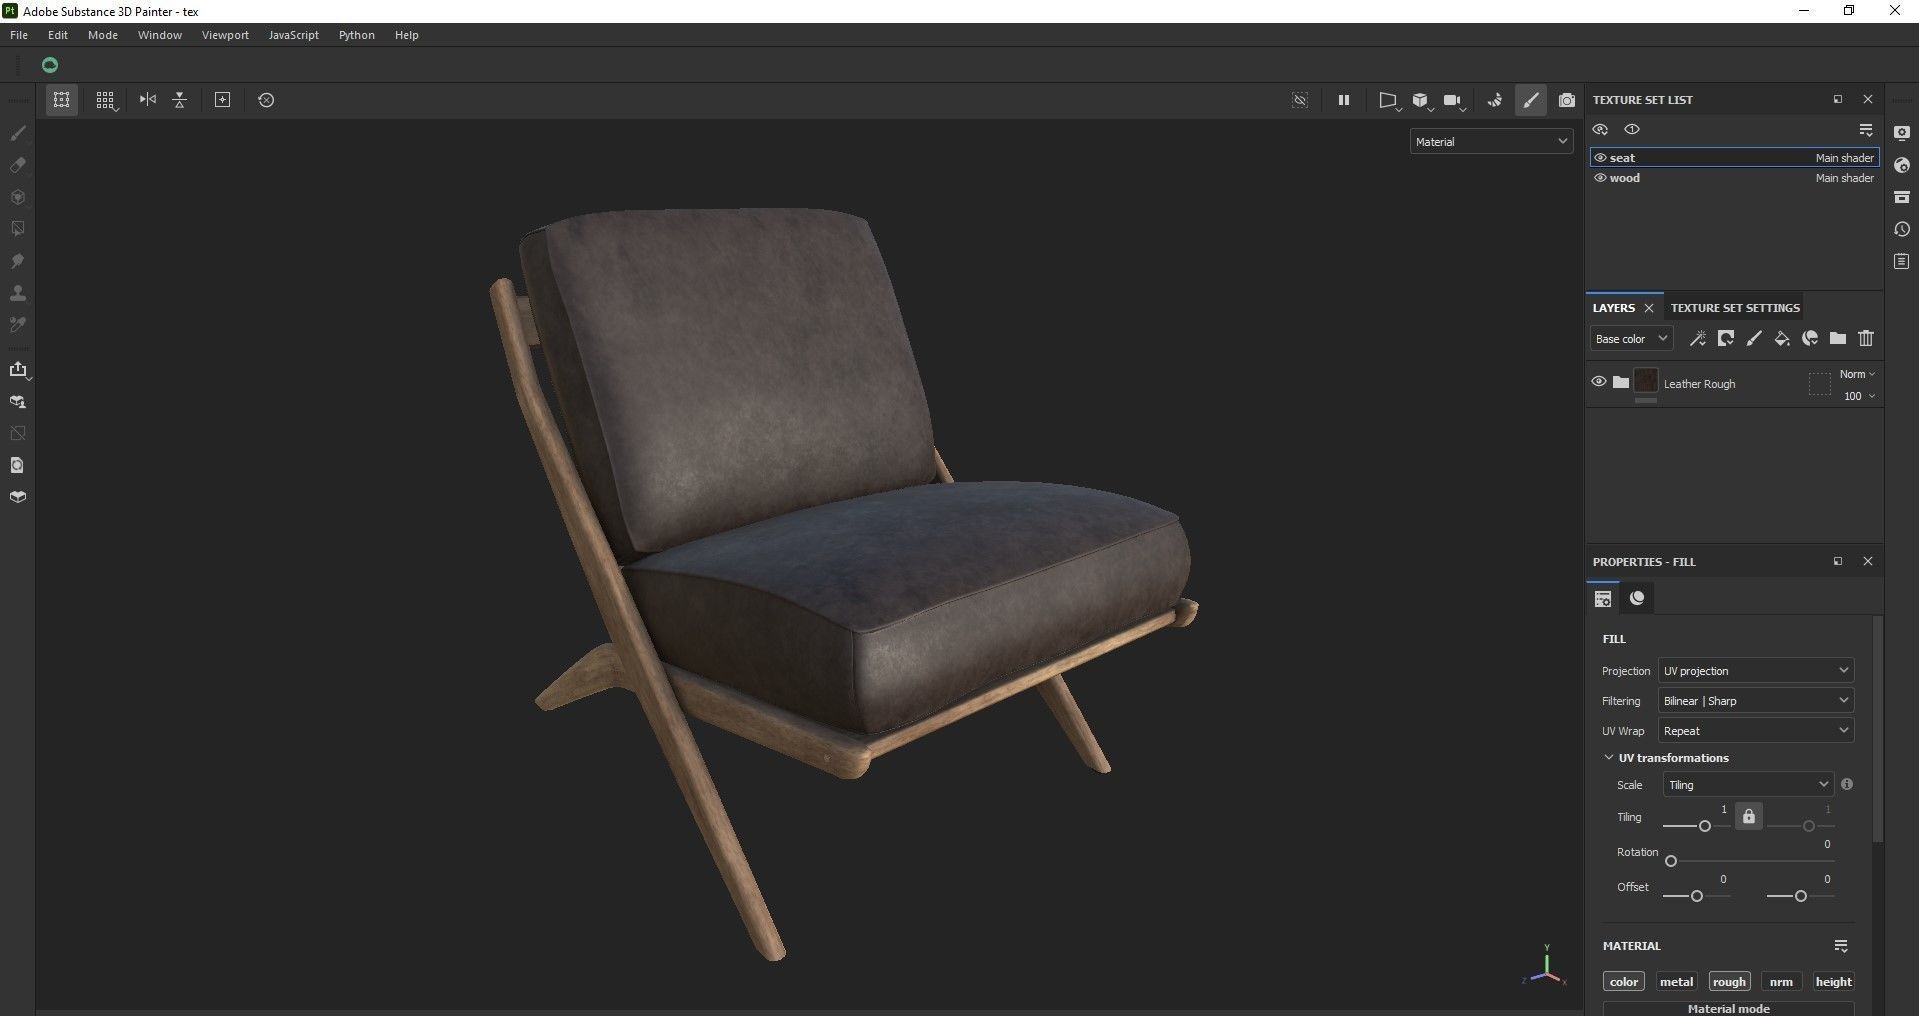Open the Viewport menu
Image resolution: width=1919 pixels, height=1016 pixels.
225,35
